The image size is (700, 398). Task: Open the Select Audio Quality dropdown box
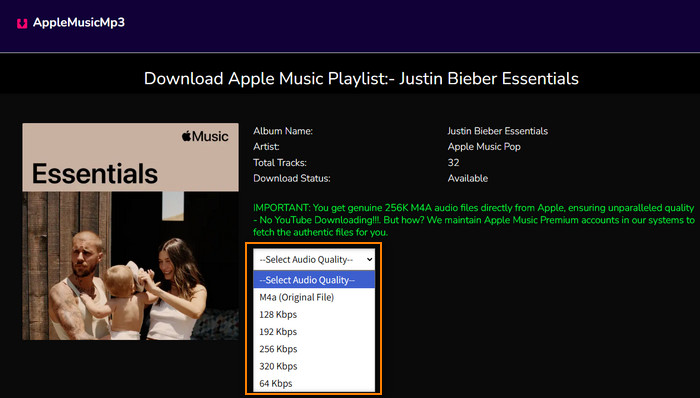pos(314,259)
